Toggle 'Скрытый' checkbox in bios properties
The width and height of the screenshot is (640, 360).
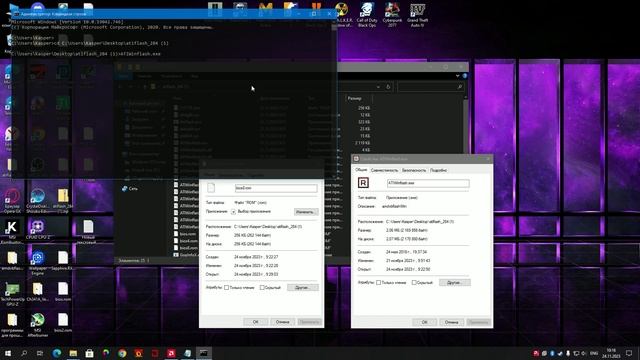coord(262,288)
